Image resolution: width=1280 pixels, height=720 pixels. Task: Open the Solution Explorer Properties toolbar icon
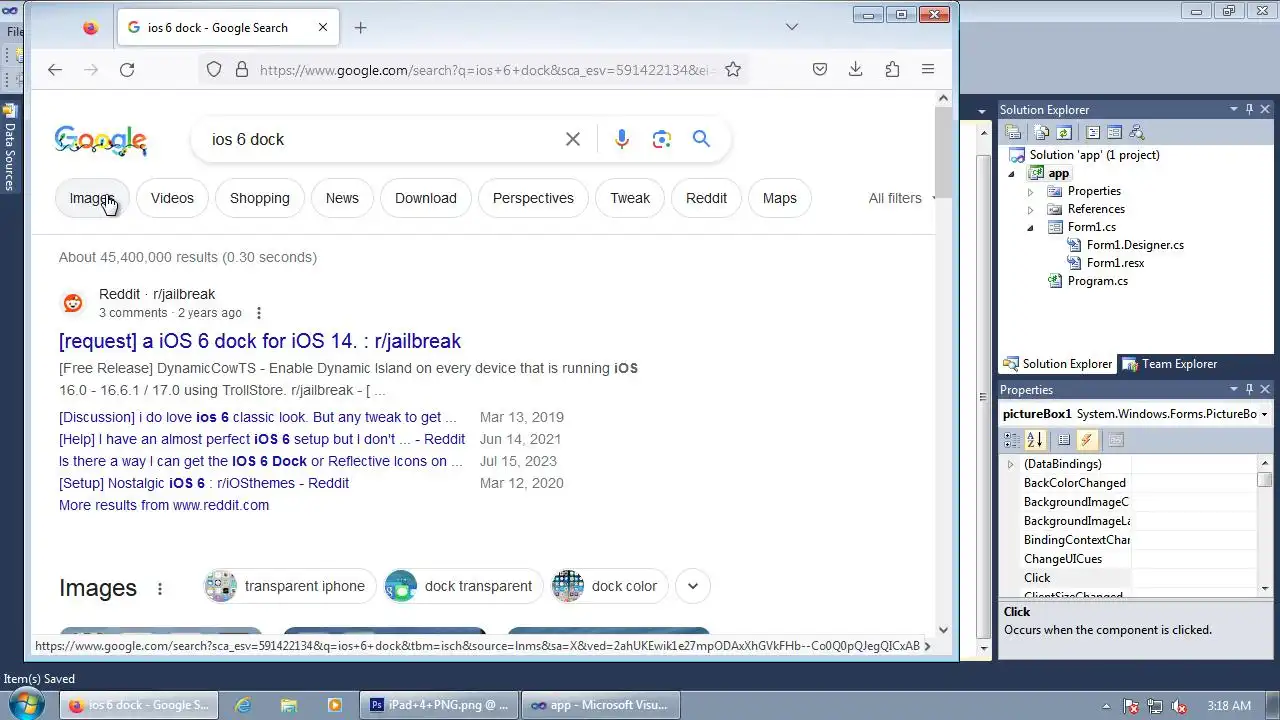coord(1013,132)
